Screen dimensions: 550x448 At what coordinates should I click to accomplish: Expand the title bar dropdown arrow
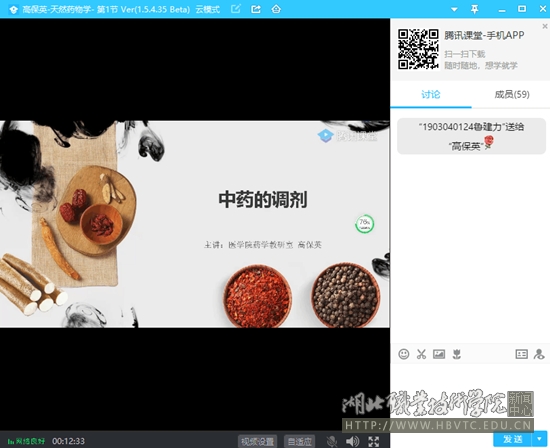pos(454,9)
